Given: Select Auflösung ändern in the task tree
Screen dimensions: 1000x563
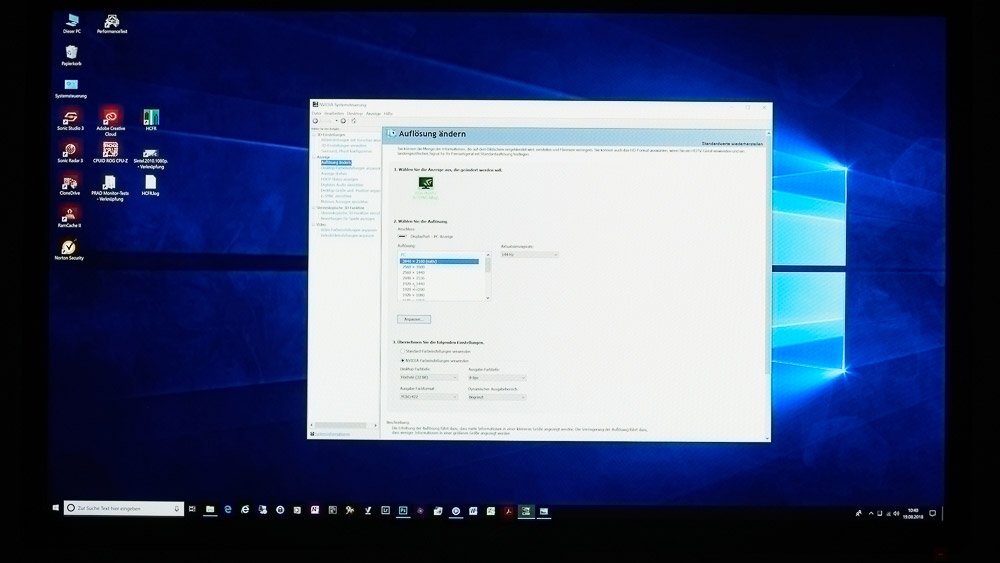Looking at the screenshot, I should click(x=336, y=163).
